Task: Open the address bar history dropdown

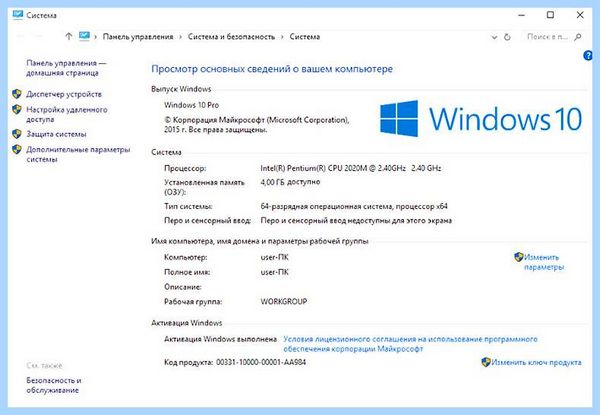Action: coord(494,37)
